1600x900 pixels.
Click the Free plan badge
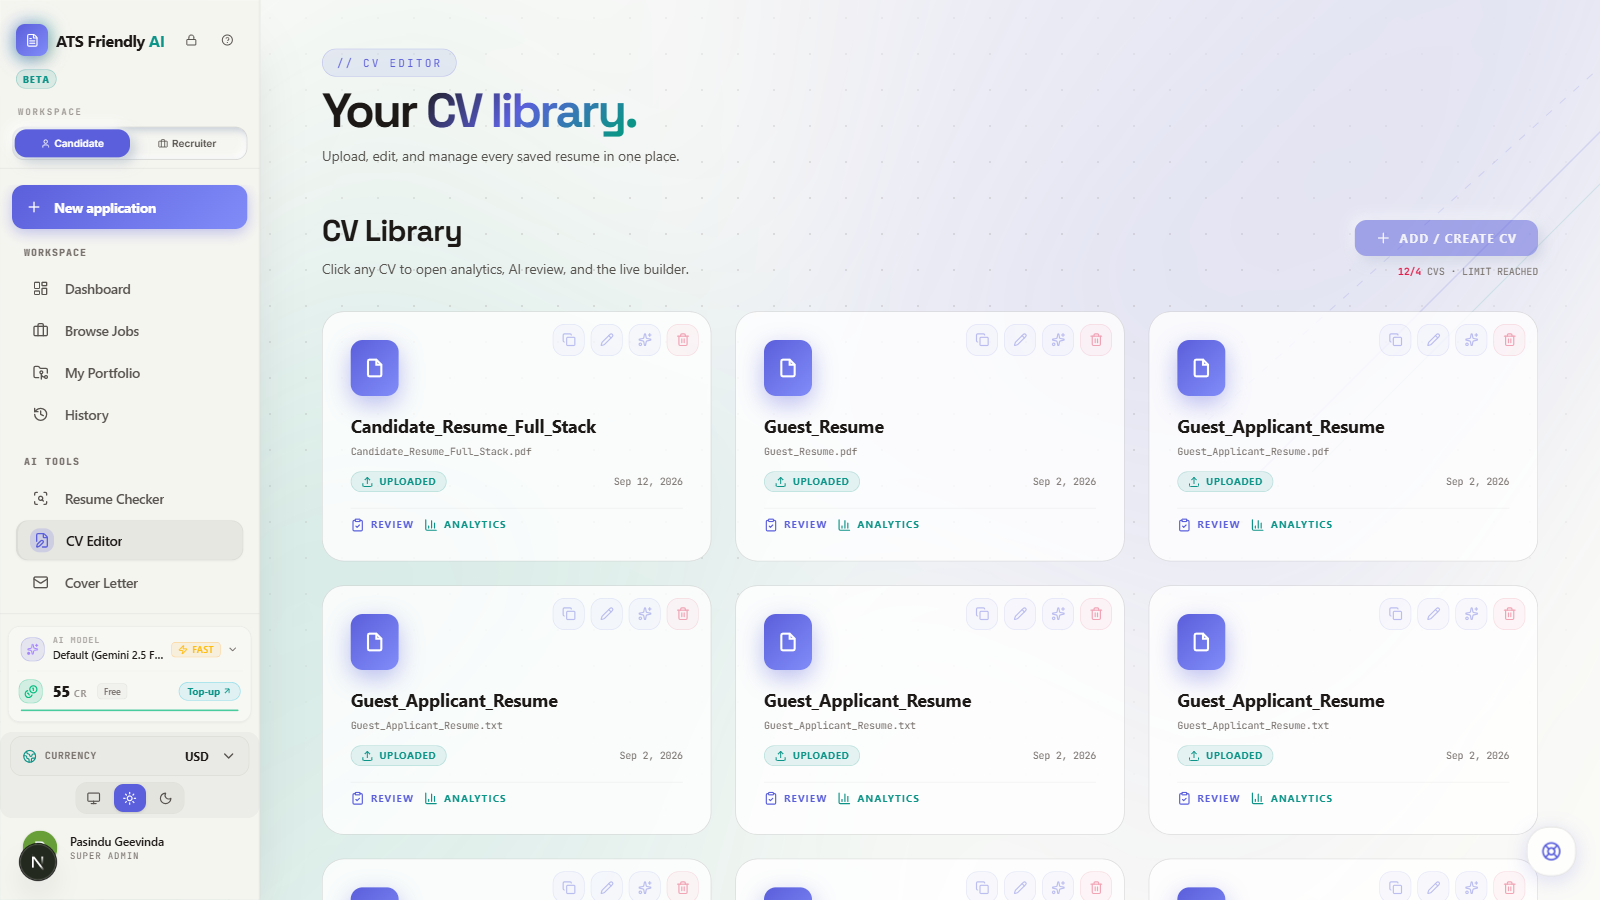tap(112, 692)
